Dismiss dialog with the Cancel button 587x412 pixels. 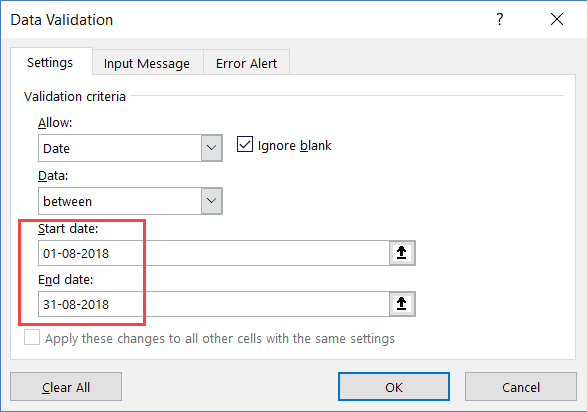pos(521,387)
